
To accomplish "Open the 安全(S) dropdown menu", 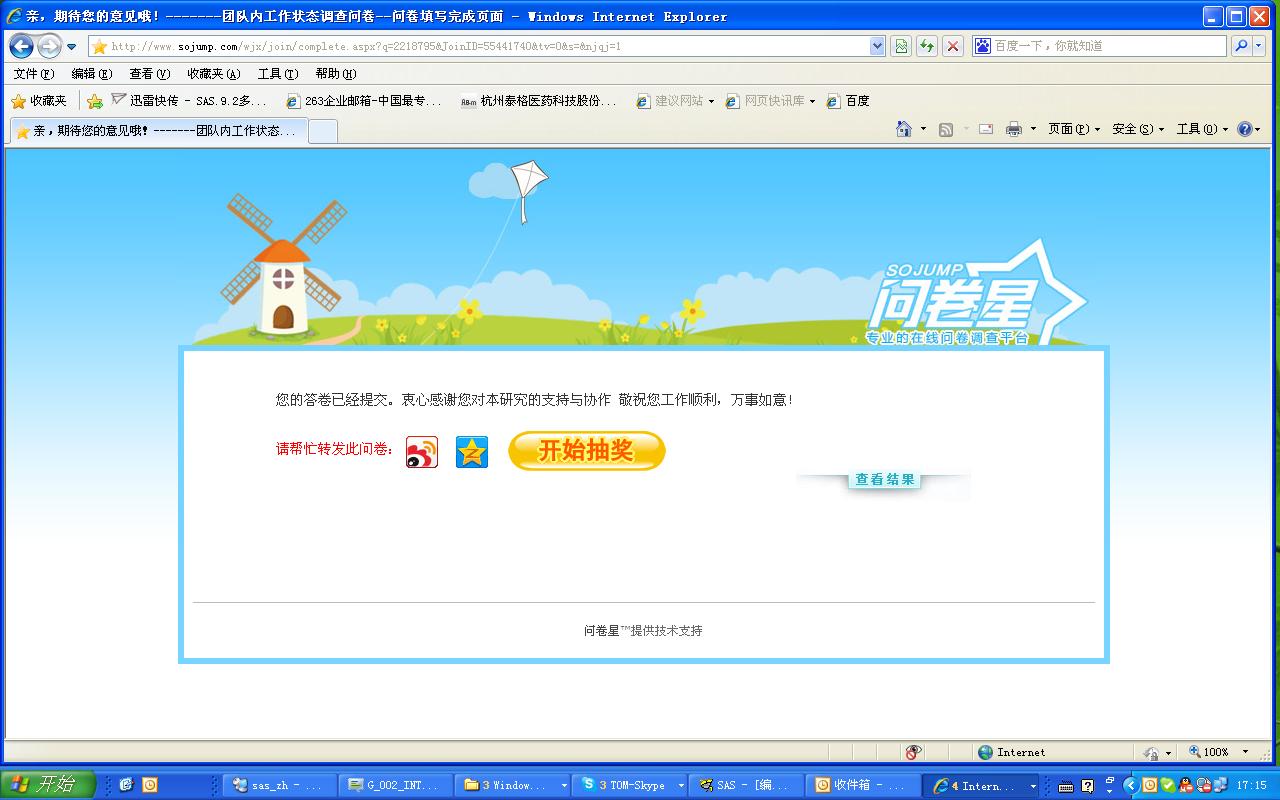I will point(1134,130).
